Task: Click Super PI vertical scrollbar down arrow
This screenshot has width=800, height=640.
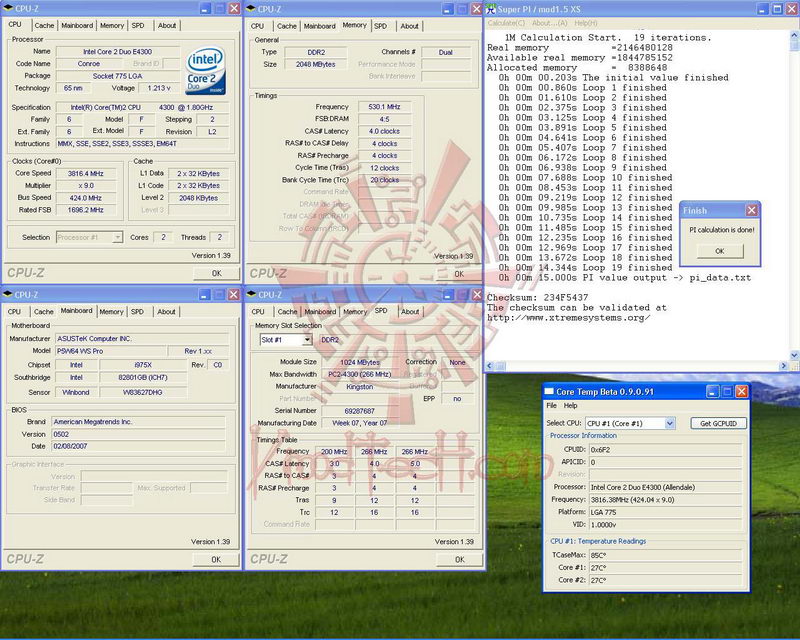Action: [794, 356]
